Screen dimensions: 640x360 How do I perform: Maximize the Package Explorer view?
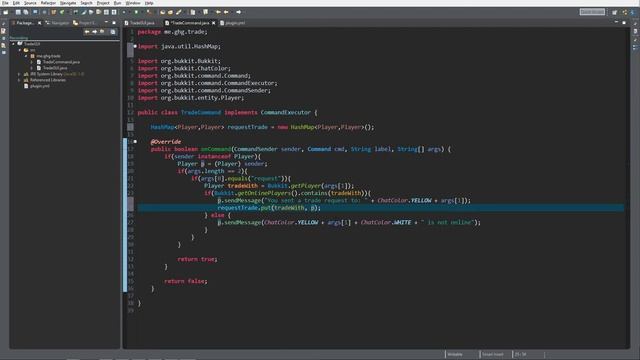[114, 22]
